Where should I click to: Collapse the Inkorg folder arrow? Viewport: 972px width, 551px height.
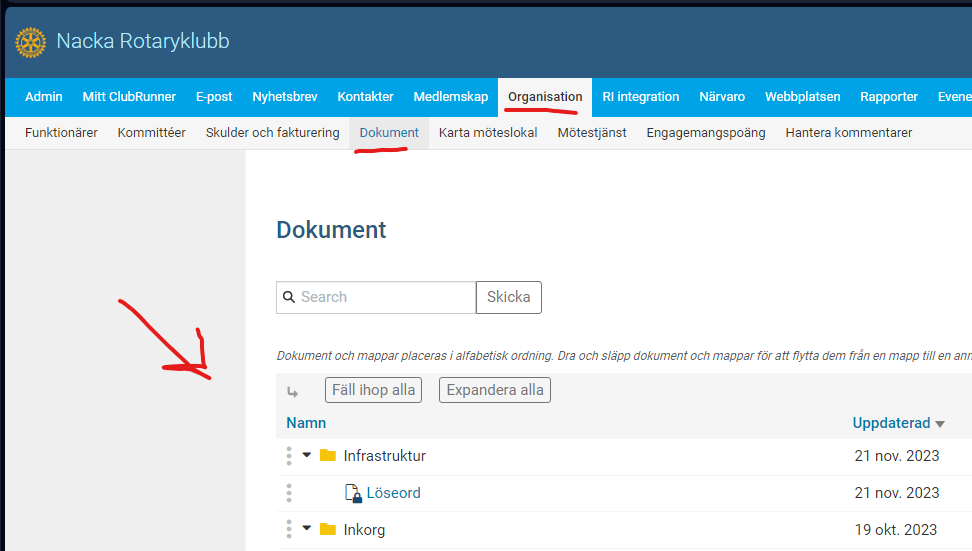pos(307,529)
